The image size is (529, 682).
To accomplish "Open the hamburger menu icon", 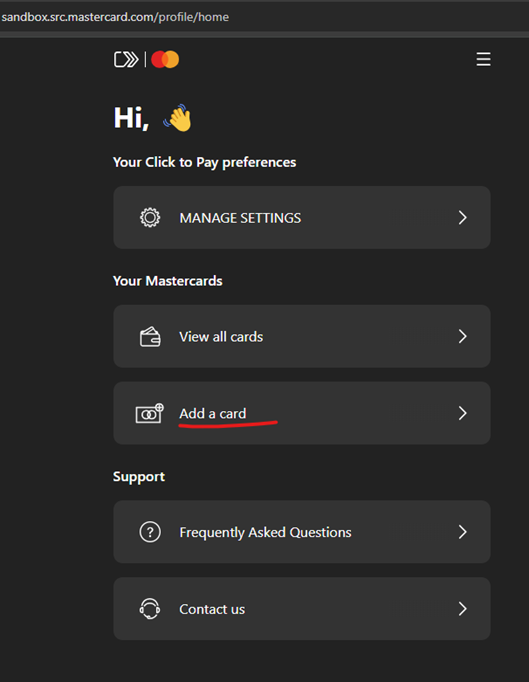I will point(483,59).
